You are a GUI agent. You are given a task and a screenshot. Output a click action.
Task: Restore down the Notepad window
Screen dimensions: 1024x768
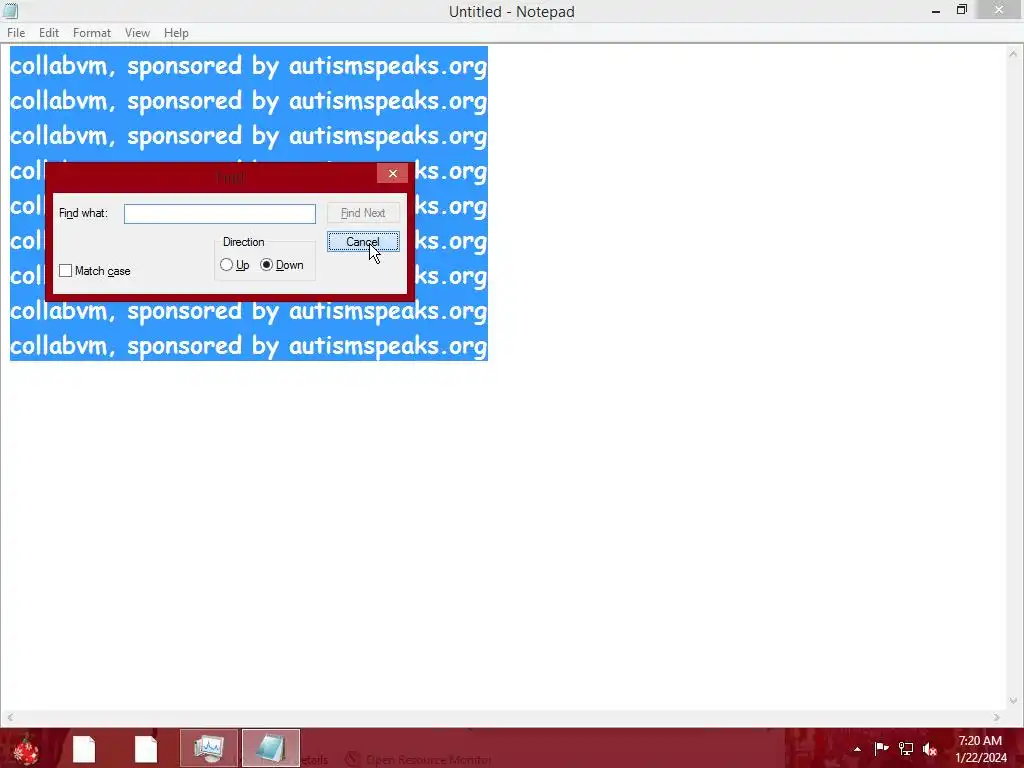coord(962,10)
